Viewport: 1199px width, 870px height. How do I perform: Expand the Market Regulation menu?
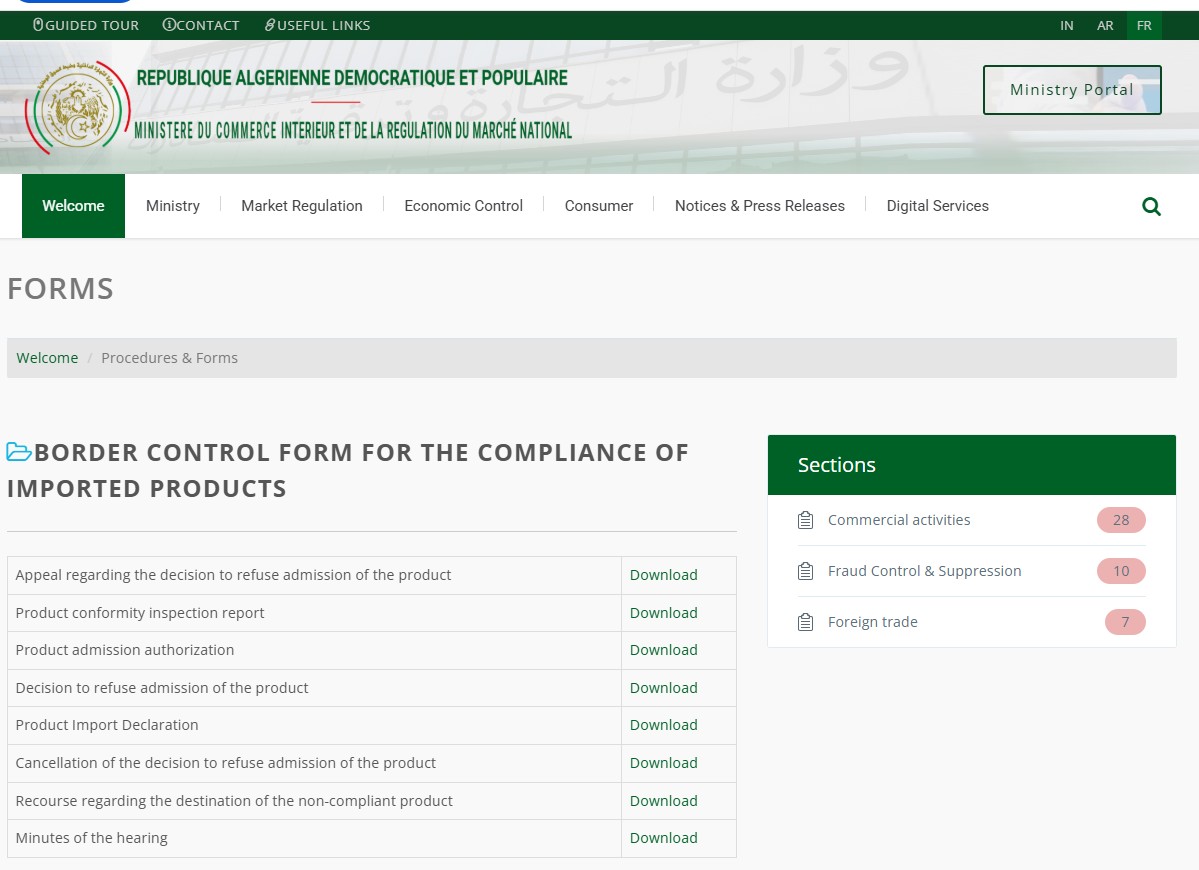[x=302, y=206]
